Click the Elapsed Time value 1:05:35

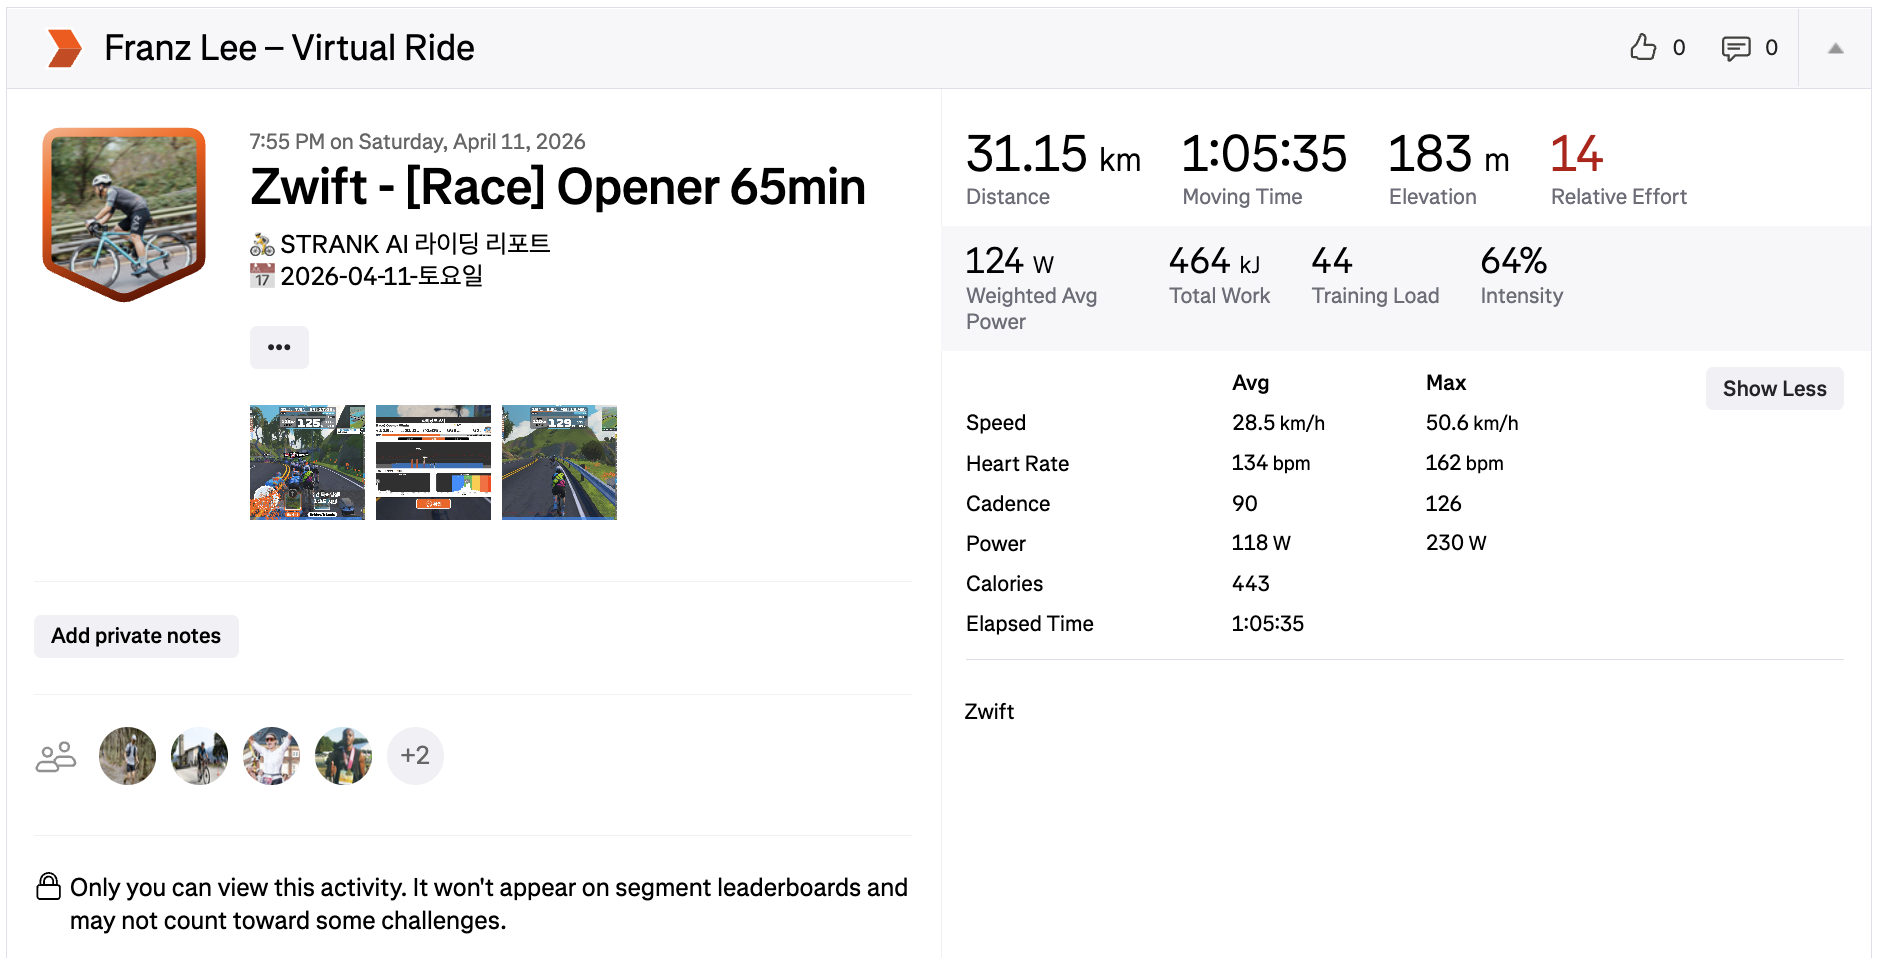click(x=1268, y=623)
